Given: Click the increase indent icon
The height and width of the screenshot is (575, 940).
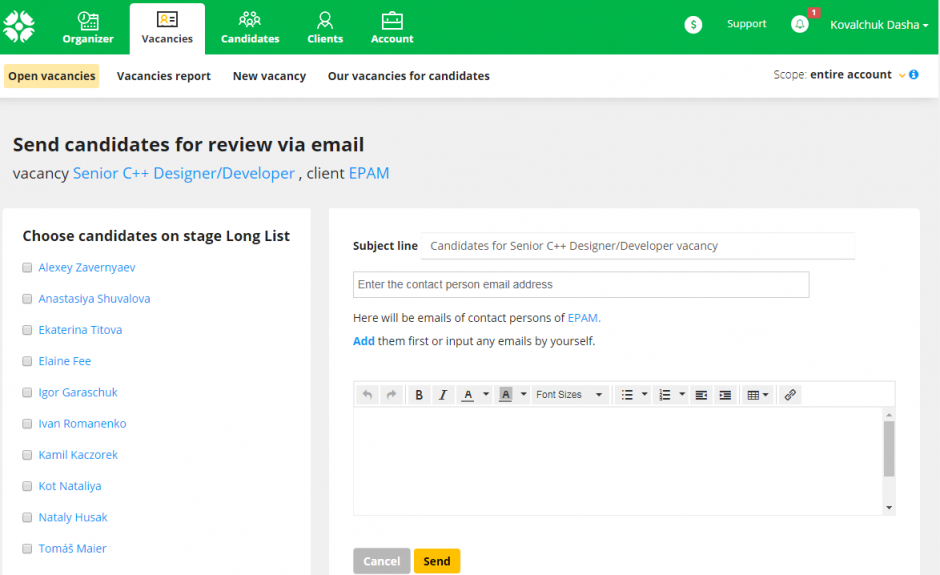Looking at the screenshot, I should coord(725,395).
